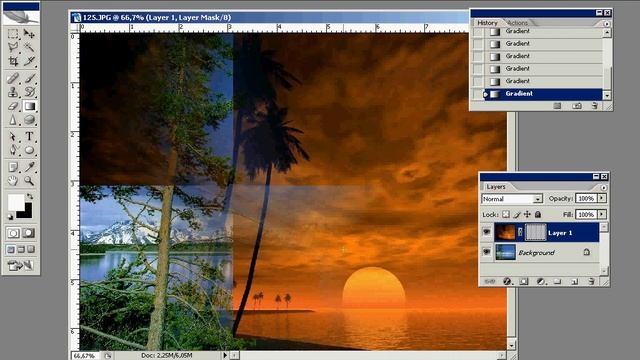Choose Full Screen Mode with menu bar

pos(21,249)
